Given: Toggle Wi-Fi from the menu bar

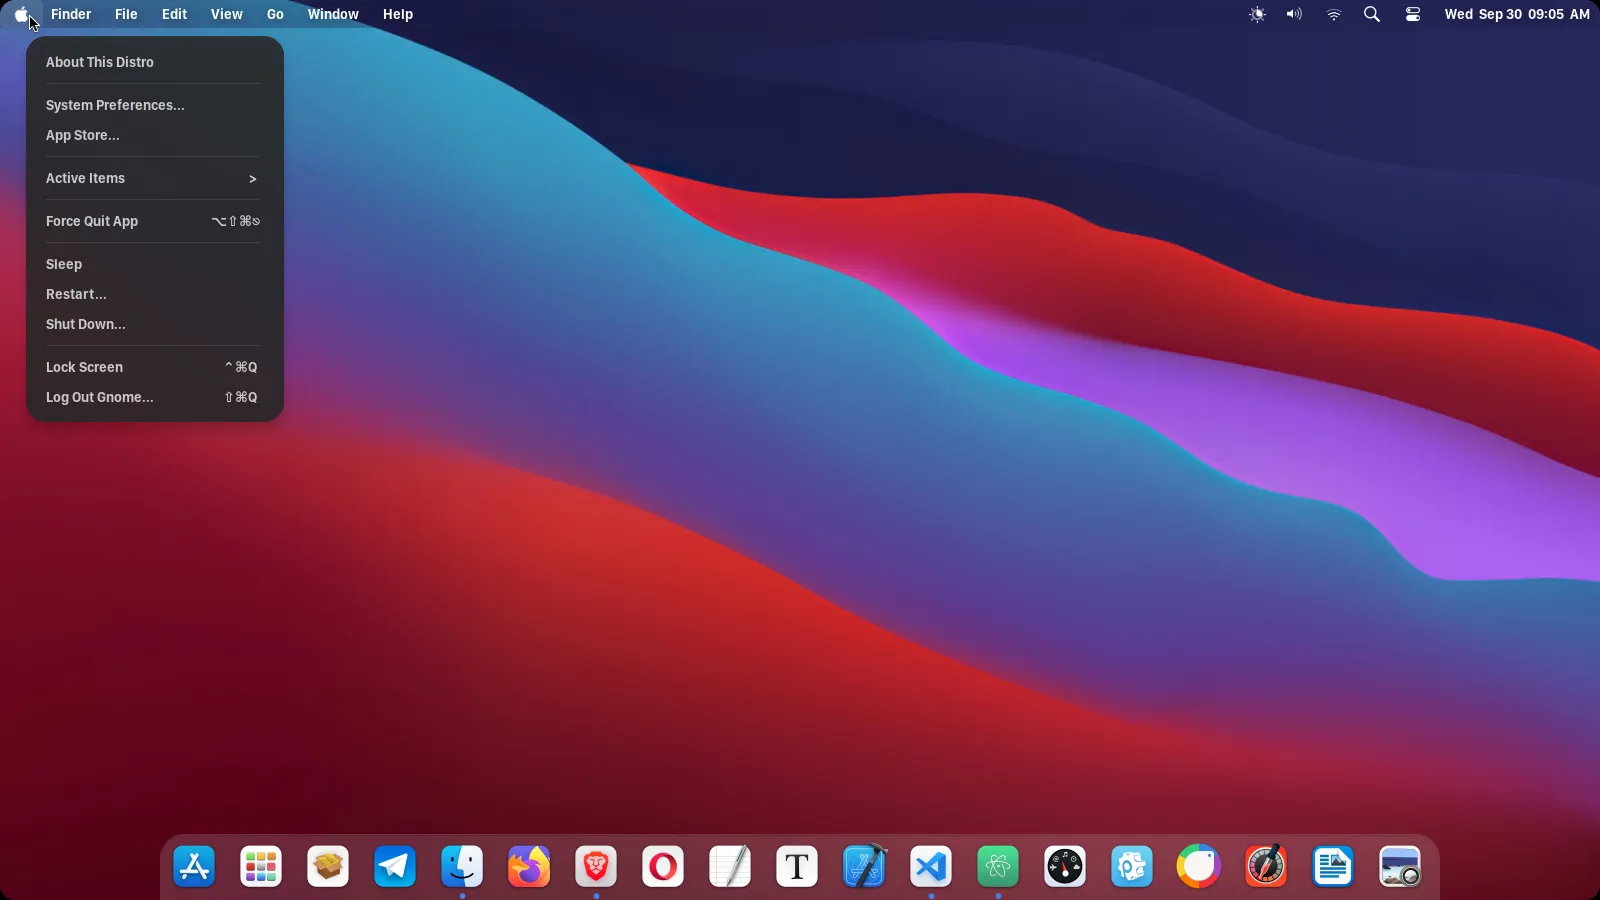Looking at the screenshot, I should tap(1333, 14).
